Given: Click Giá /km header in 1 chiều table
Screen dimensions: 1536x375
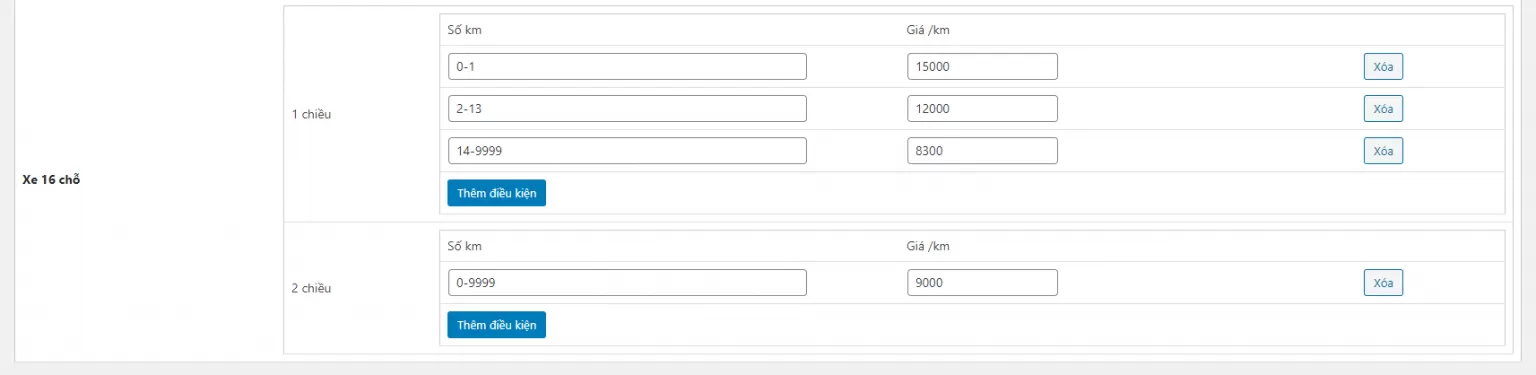Looking at the screenshot, I should pos(921,29).
